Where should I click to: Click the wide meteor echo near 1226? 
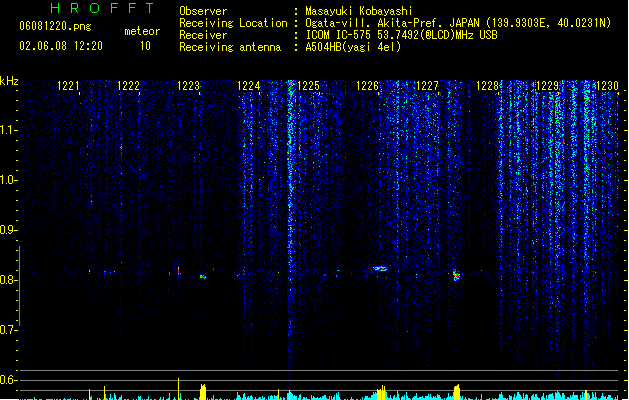(379, 268)
